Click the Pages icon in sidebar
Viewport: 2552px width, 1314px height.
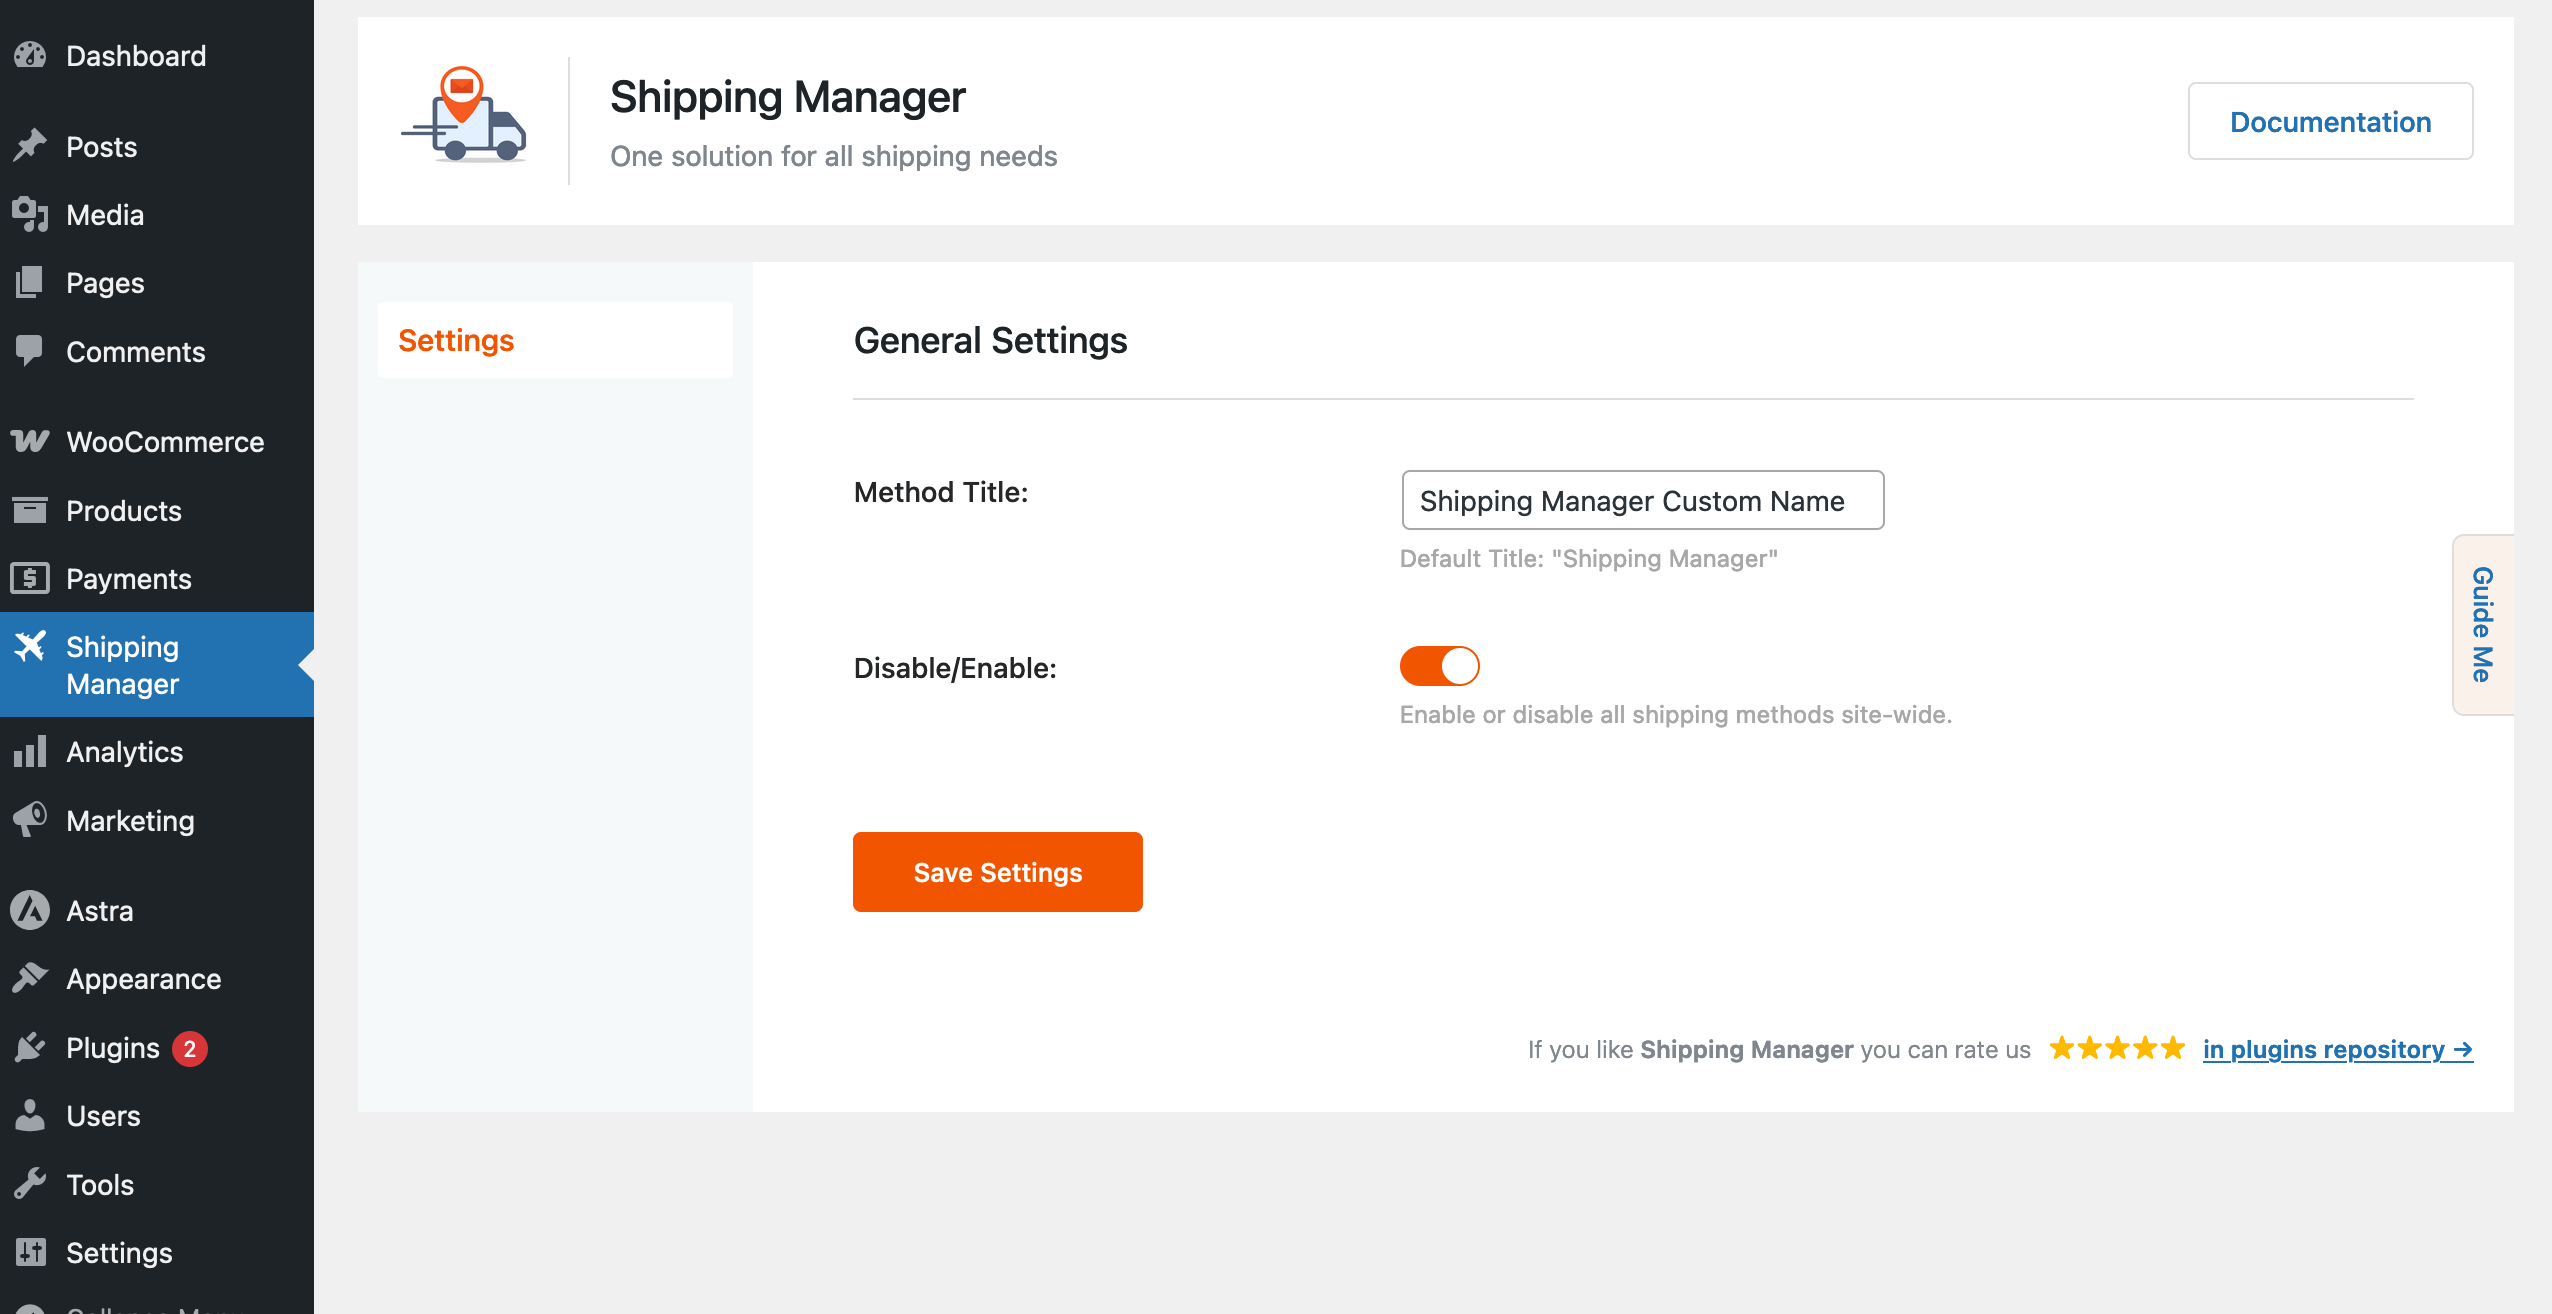point(30,282)
